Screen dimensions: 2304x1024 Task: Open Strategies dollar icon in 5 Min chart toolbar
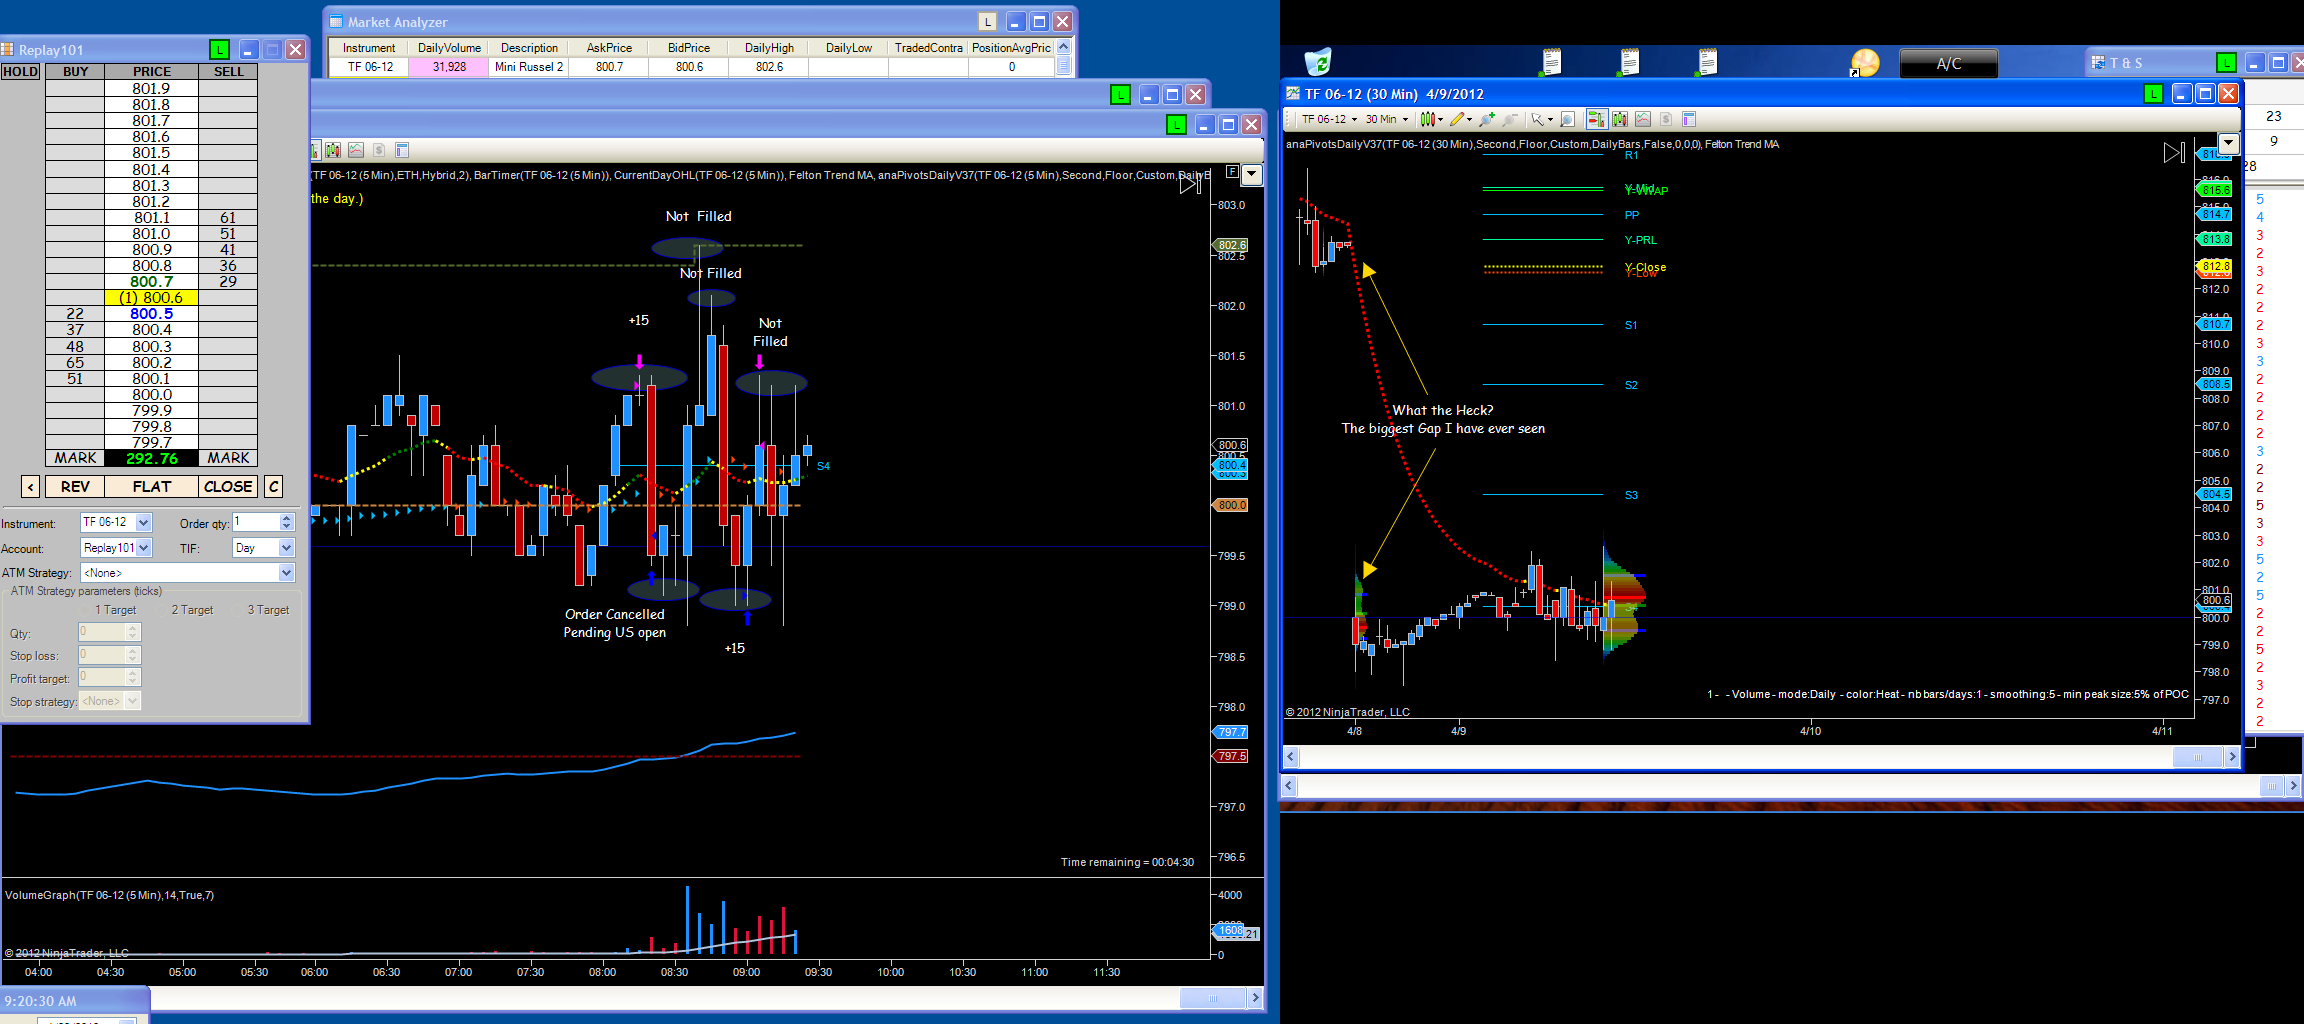point(379,150)
